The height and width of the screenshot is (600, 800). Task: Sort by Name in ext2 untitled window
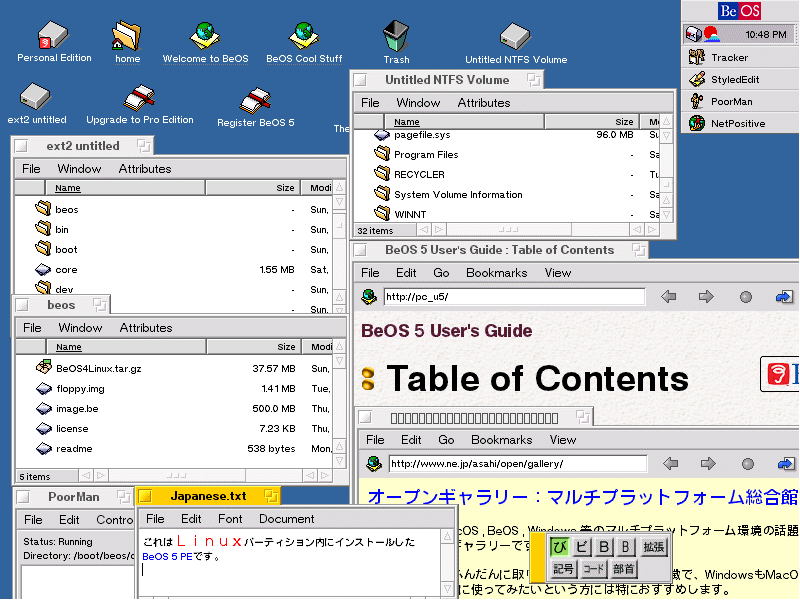tap(125, 188)
